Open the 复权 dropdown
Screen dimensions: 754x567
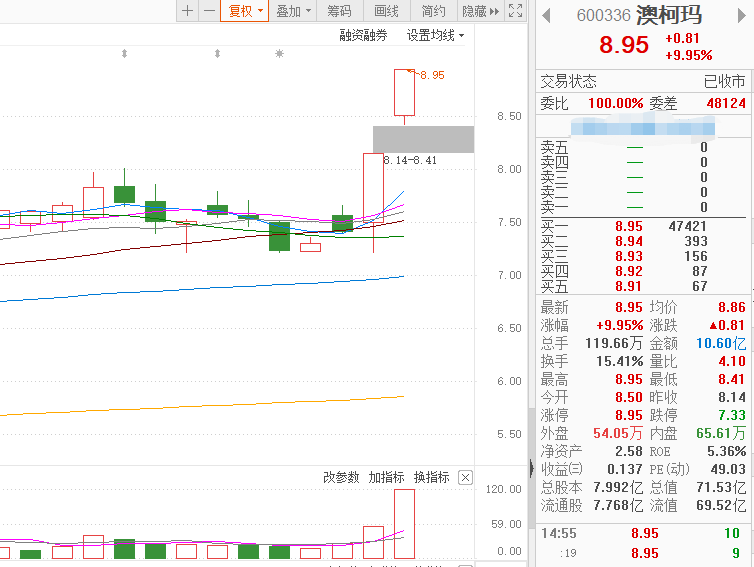(244, 11)
